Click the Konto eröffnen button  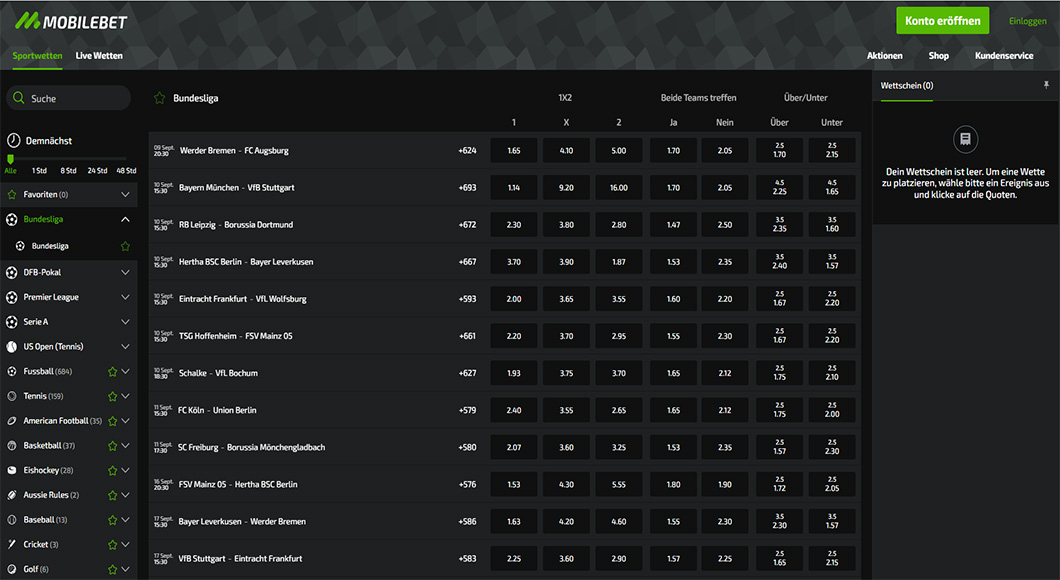point(942,21)
